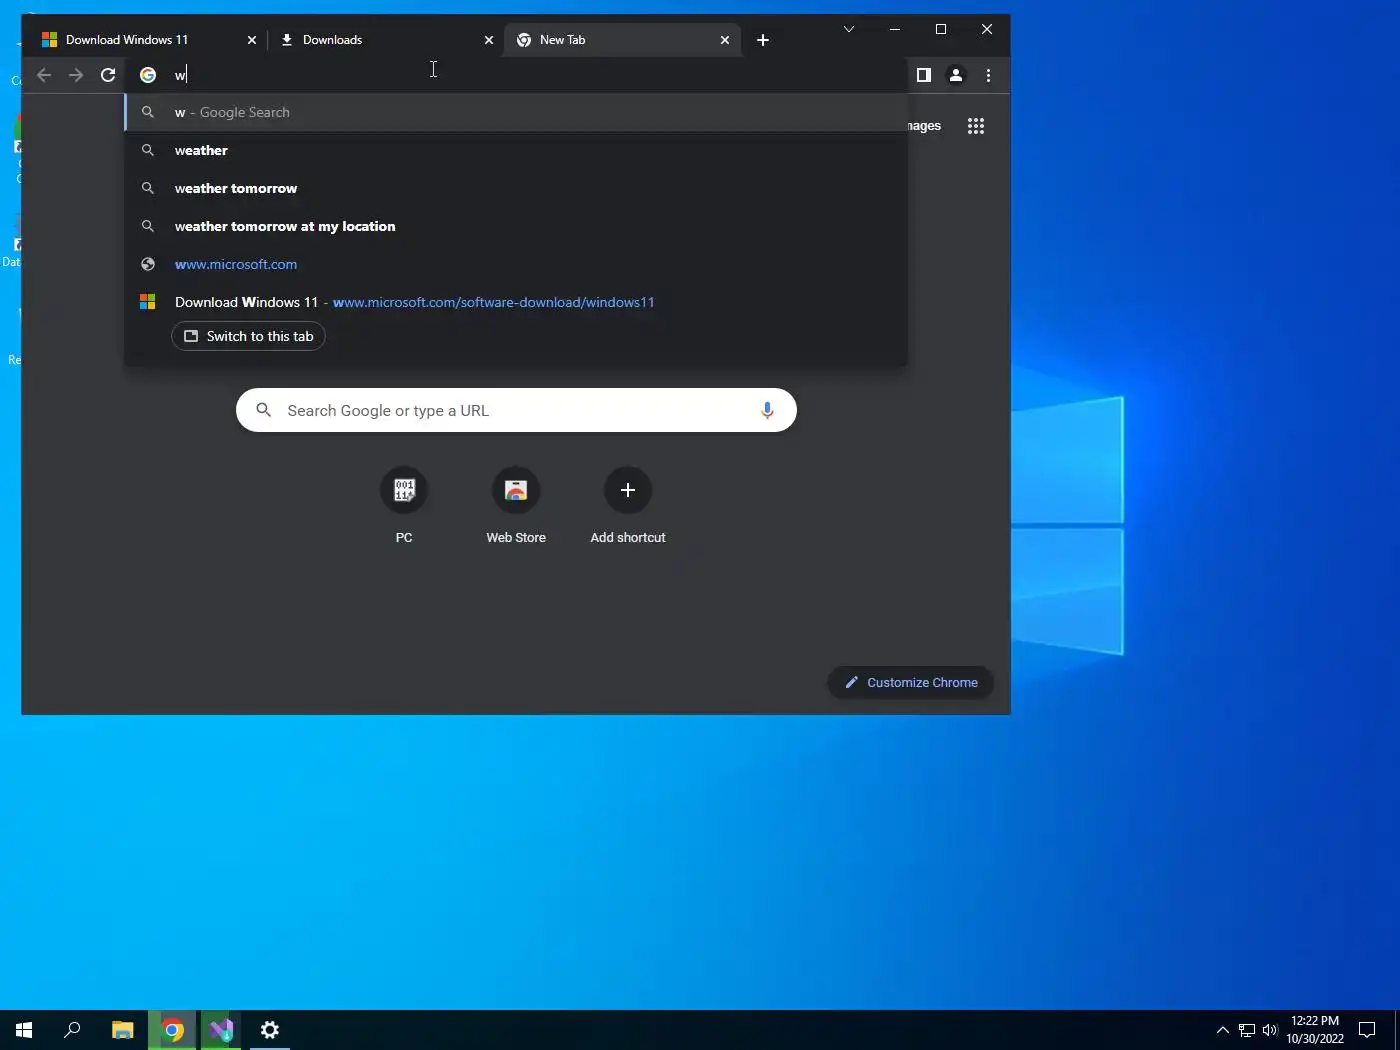
Task: Start voice search with the microphone icon
Action: pos(767,410)
